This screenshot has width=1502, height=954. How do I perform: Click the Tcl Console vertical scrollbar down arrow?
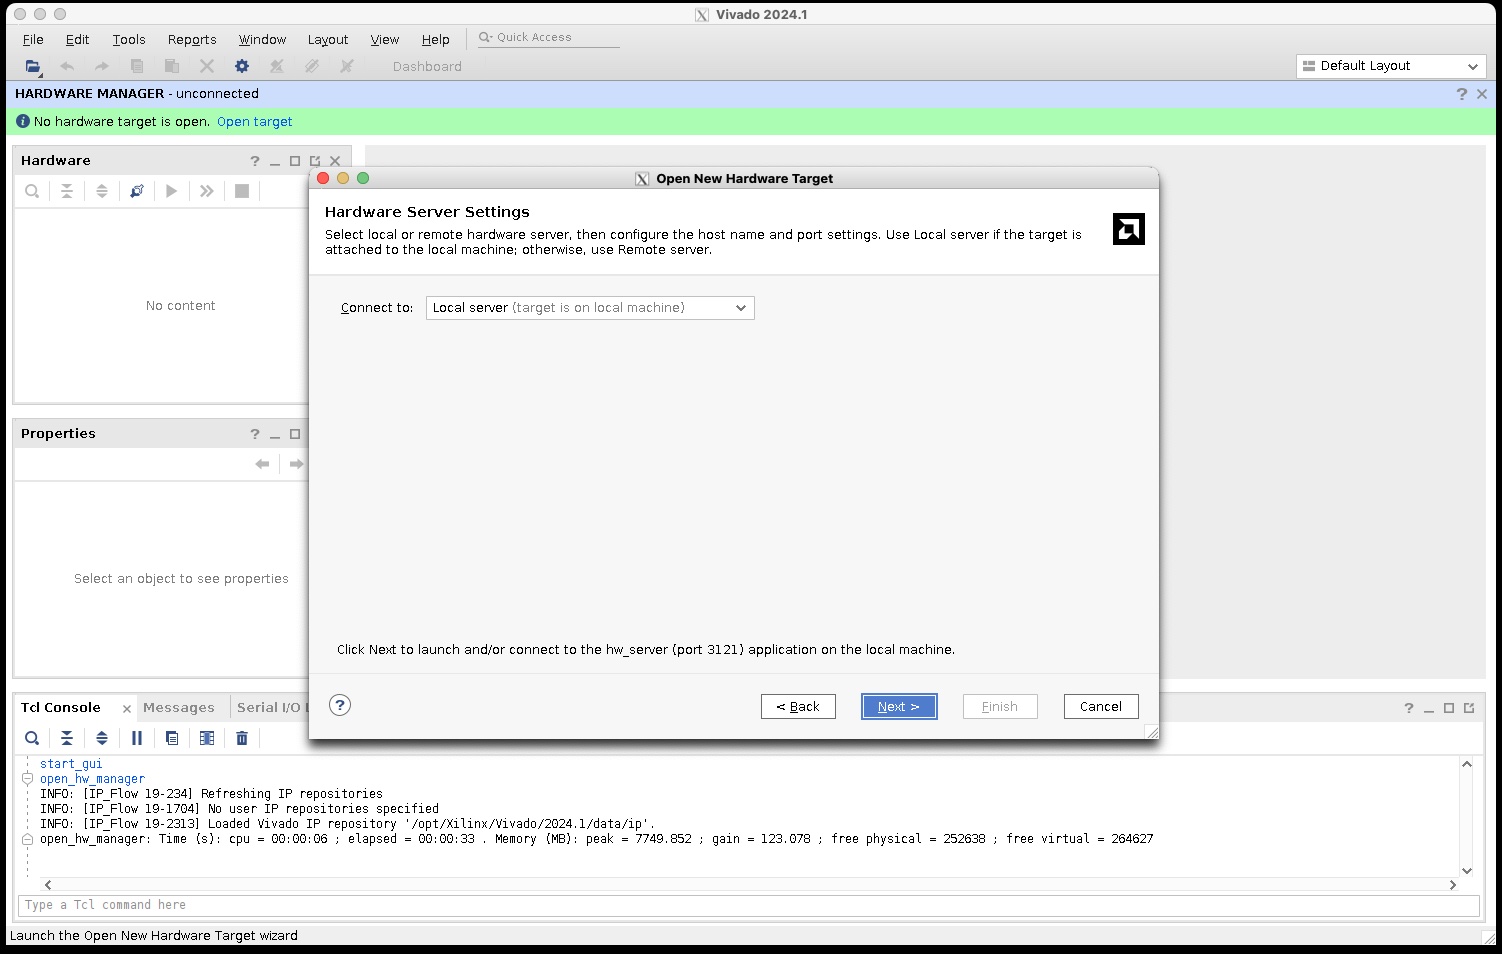1467,870
